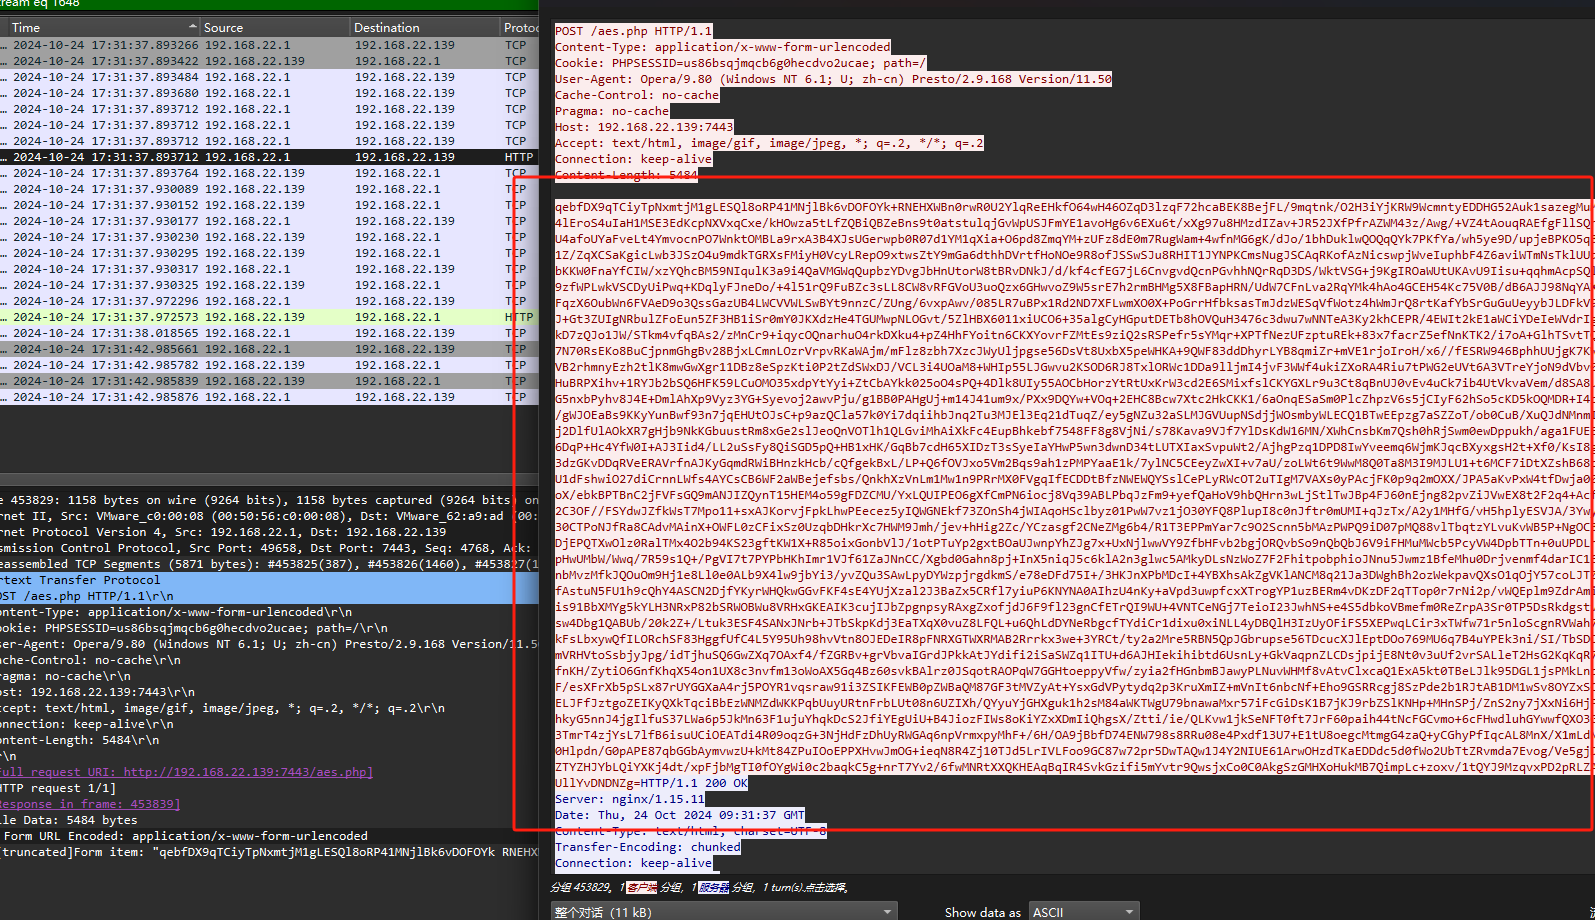
Task: Click the Time column sort arrow
Action: pyautogui.click(x=192, y=27)
